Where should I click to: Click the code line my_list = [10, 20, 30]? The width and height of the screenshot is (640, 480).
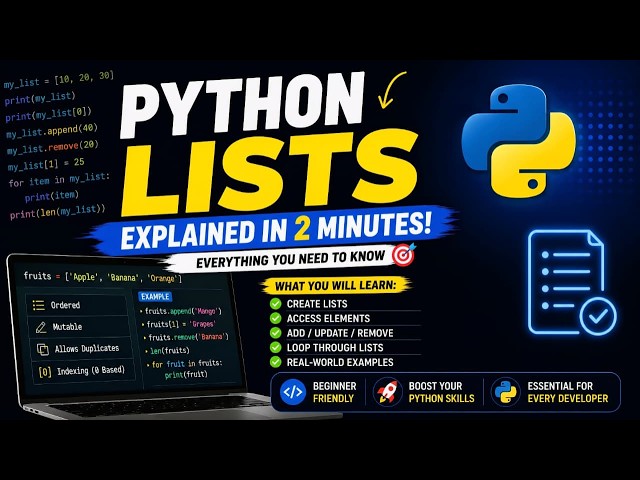tap(58, 80)
